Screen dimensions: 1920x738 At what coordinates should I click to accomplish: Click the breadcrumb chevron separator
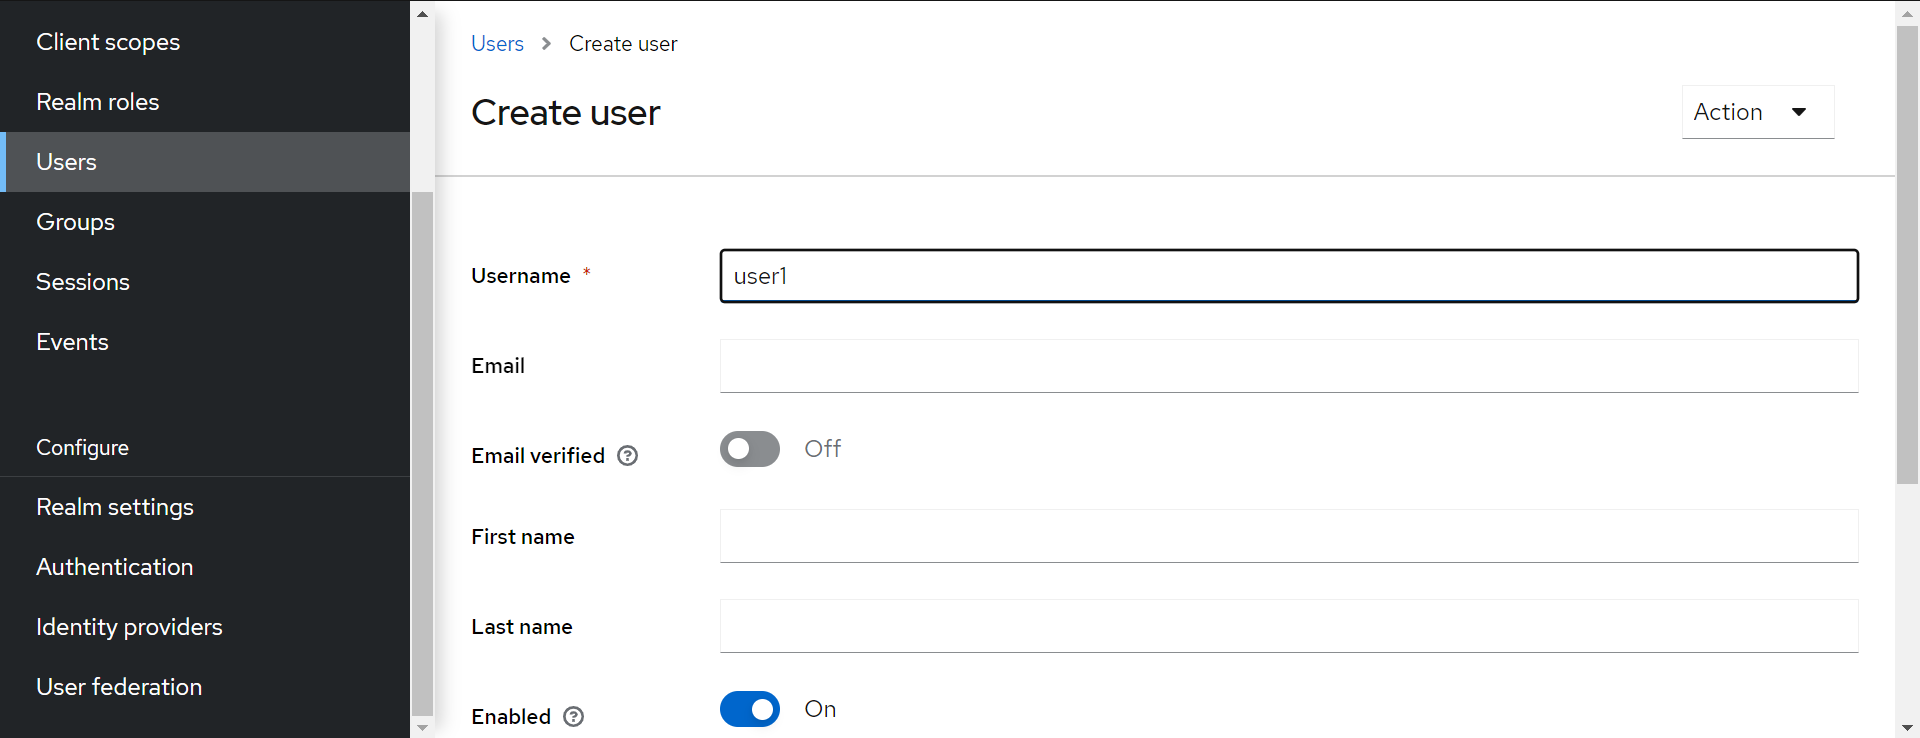tap(546, 44)
